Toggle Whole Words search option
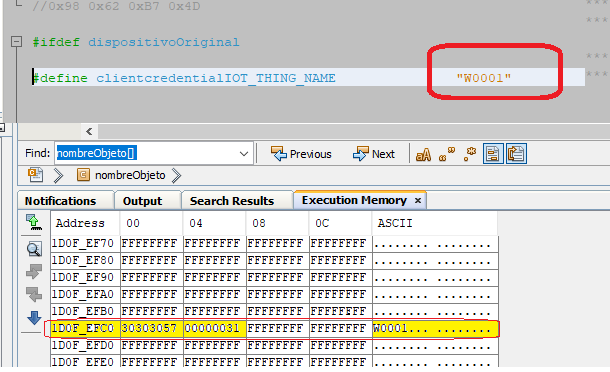 (447, 154)
